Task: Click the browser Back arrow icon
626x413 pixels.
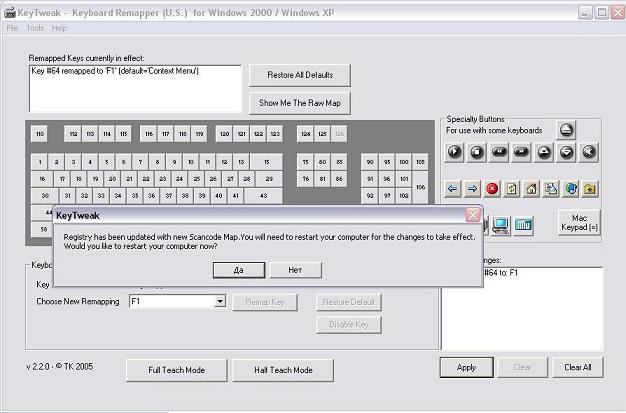Action: (x=452, y=189)
